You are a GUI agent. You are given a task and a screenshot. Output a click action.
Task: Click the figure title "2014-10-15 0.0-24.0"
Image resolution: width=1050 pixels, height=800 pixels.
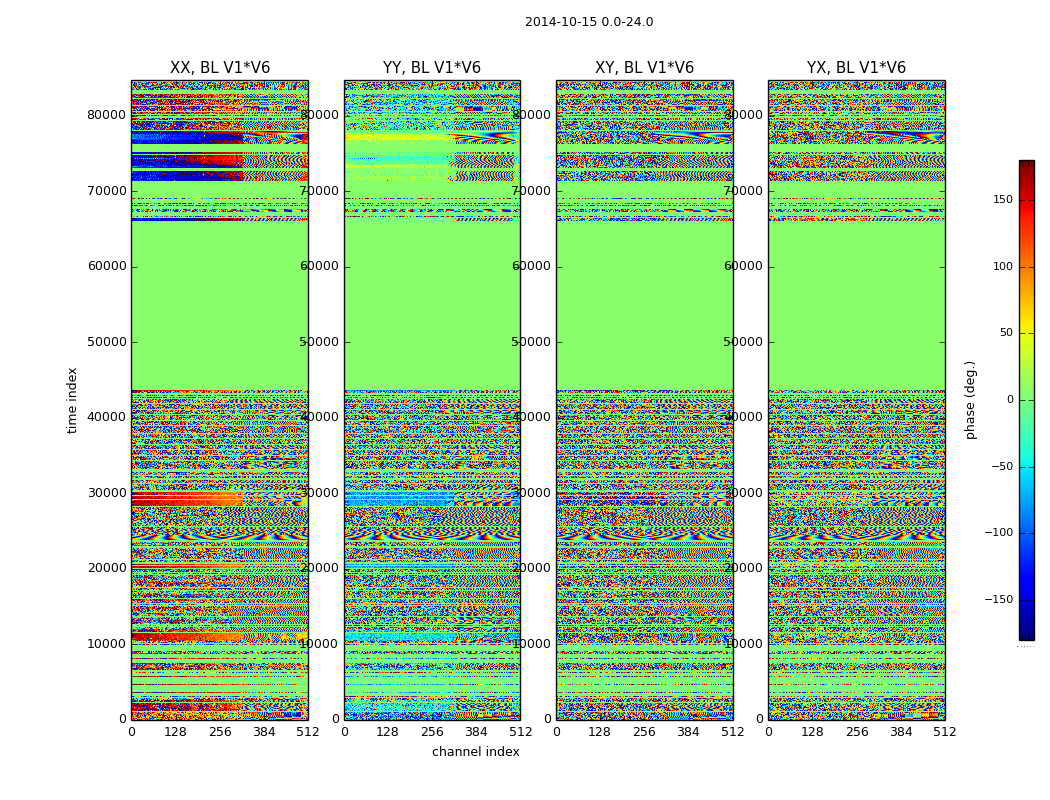point(589,22)
